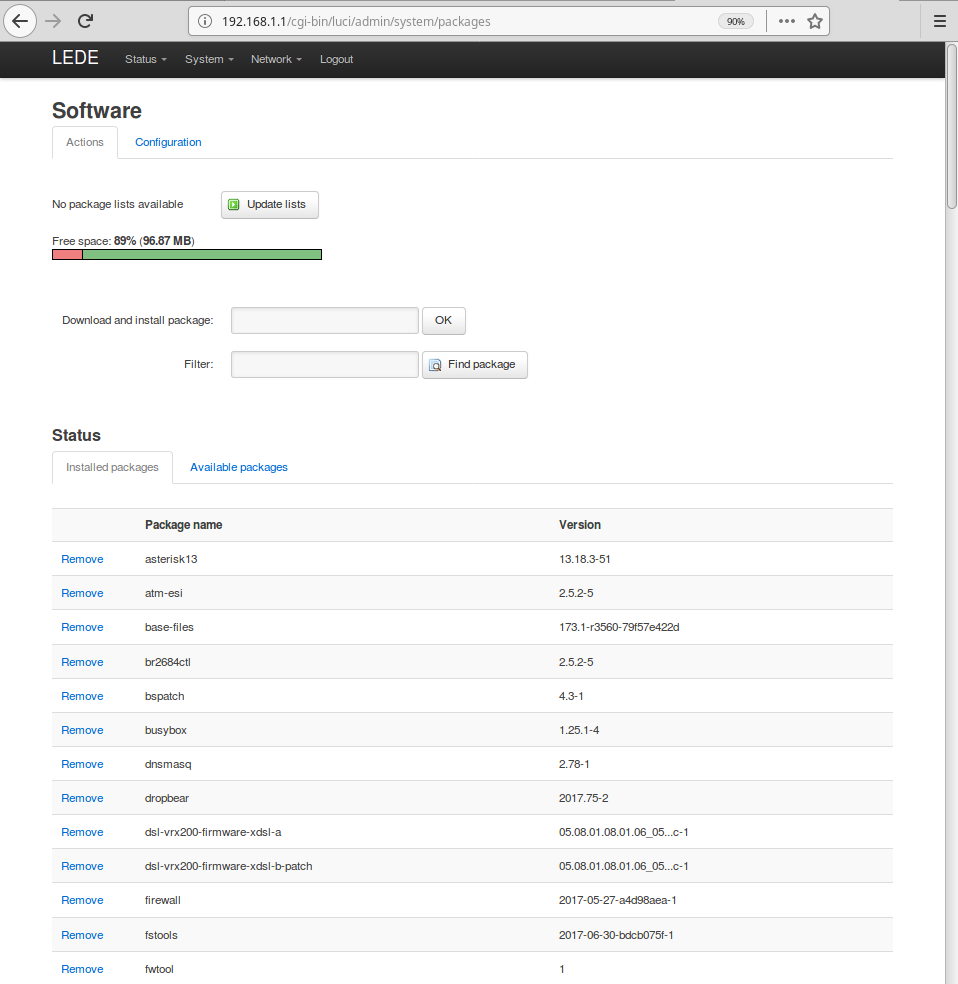
Task: Open the site information icon in address bar
Action: tap(205, 21)
